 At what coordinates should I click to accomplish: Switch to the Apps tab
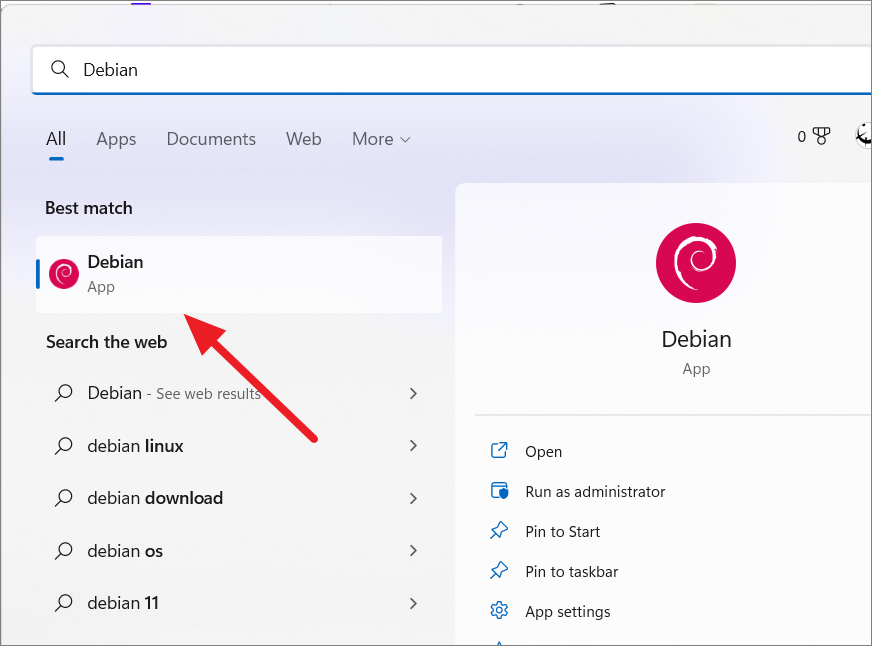(116, 139)
